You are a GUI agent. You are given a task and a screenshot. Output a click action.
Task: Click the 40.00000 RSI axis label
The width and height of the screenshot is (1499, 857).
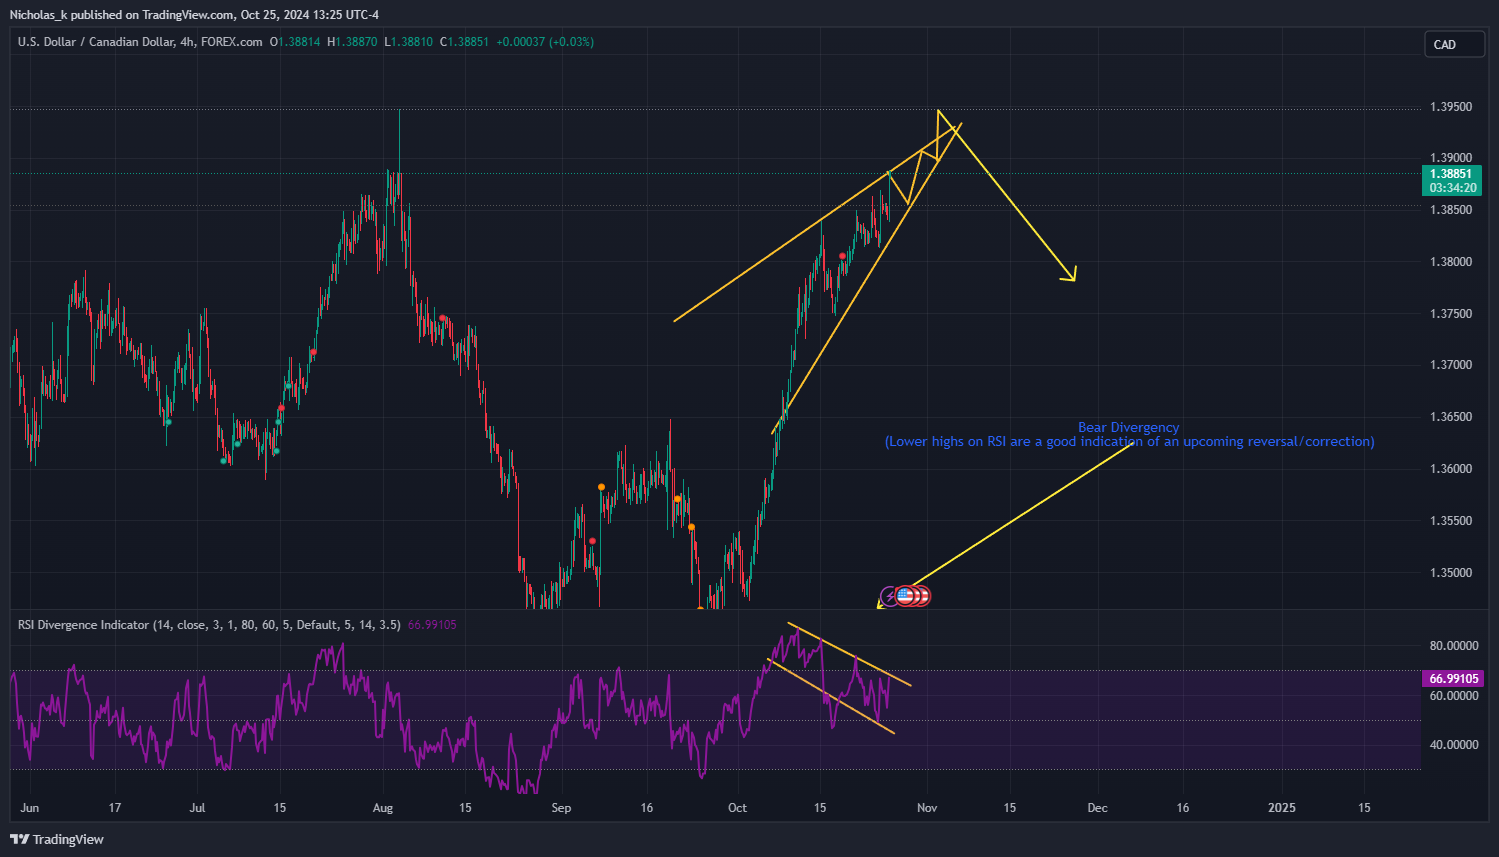click(1454, 745)
